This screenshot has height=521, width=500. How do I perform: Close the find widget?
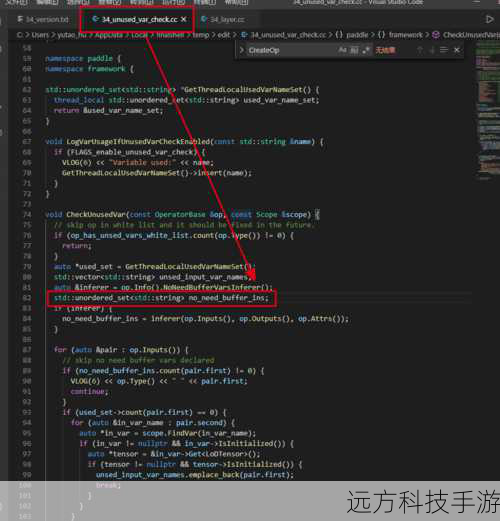[x=457, y=50]
